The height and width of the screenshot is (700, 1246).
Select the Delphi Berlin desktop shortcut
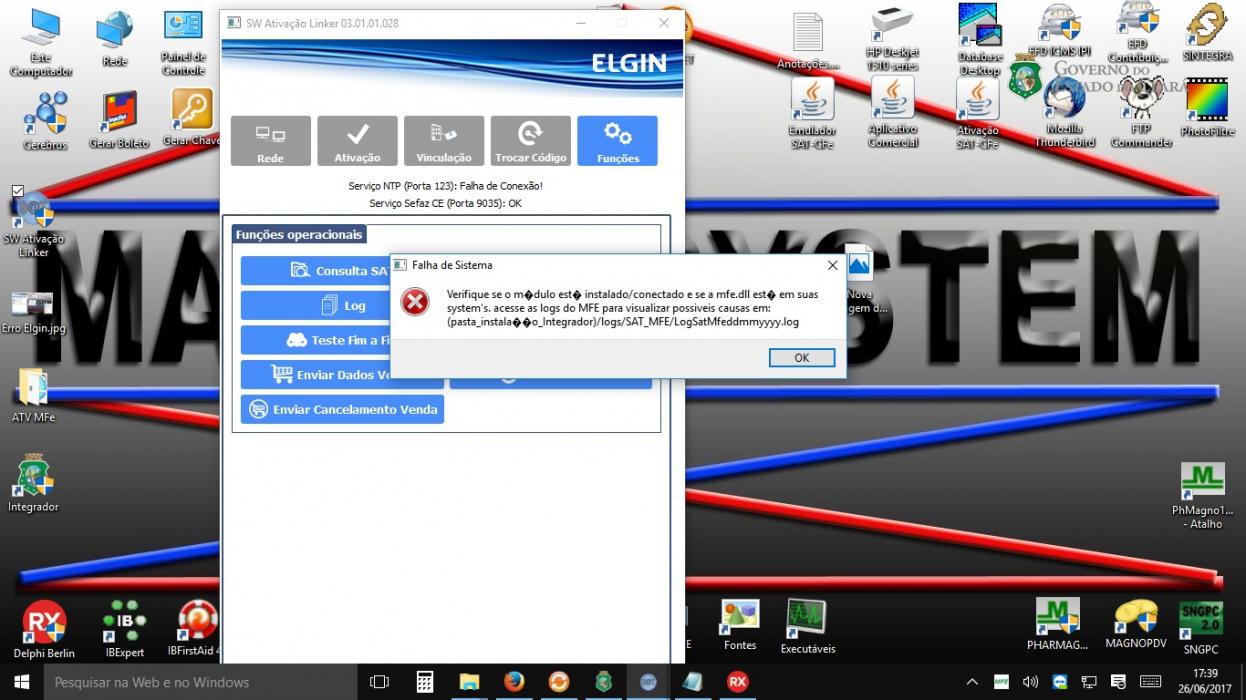click(44, 630)
